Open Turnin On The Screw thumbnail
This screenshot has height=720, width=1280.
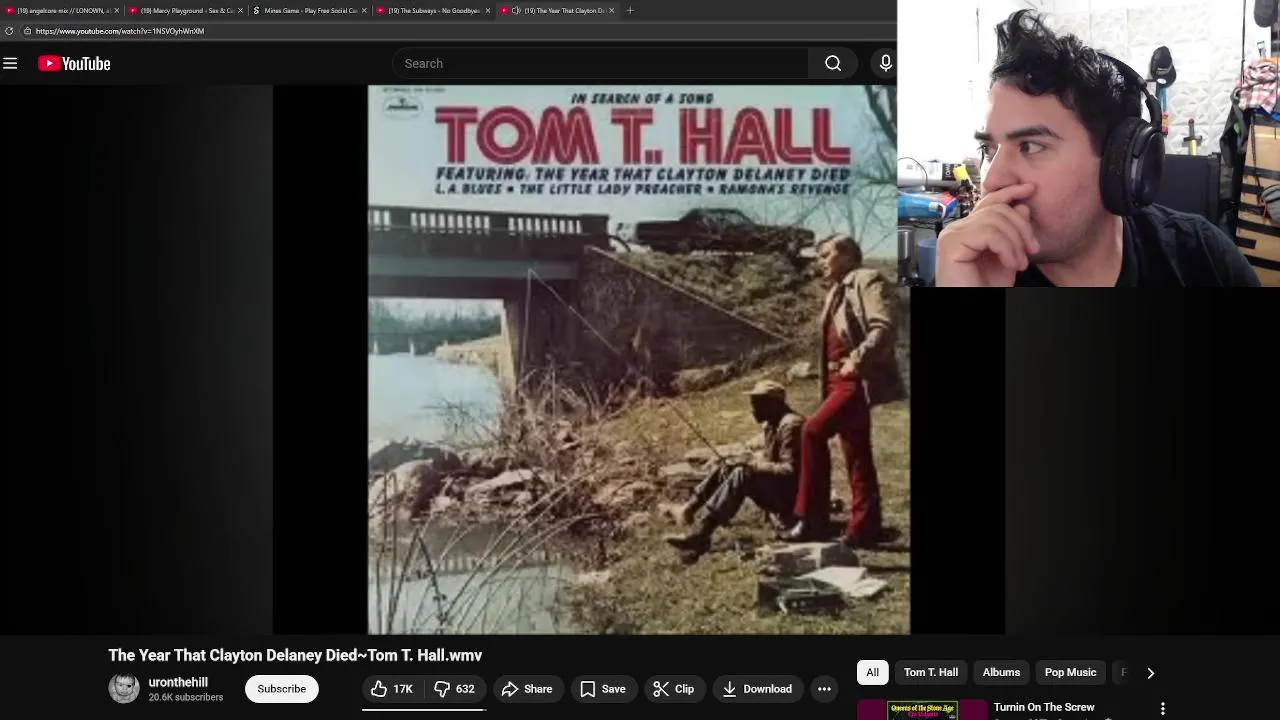point(922,710)
